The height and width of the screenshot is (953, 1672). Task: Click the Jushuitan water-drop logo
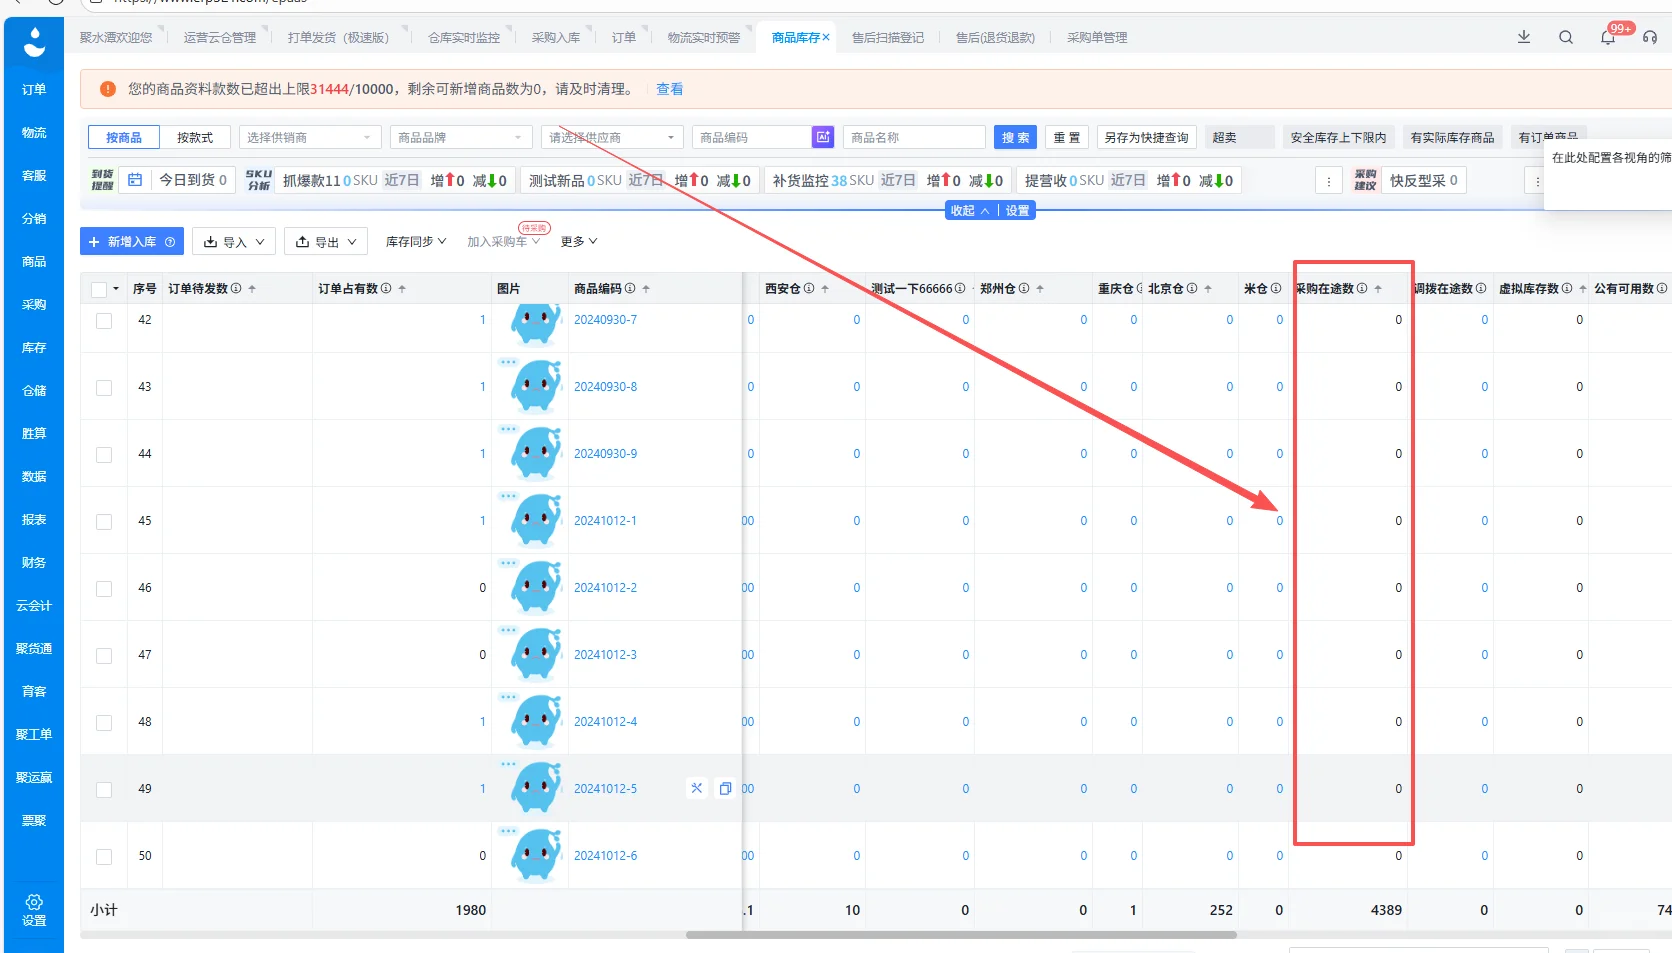click(34, 42)
